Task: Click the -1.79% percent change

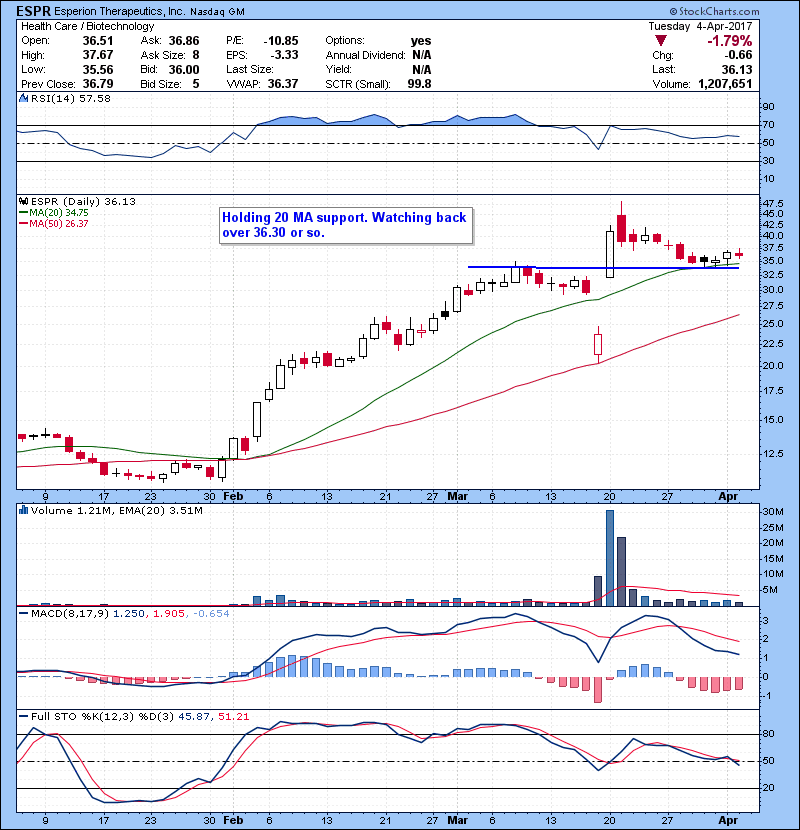Action: (x=730, y=41)
